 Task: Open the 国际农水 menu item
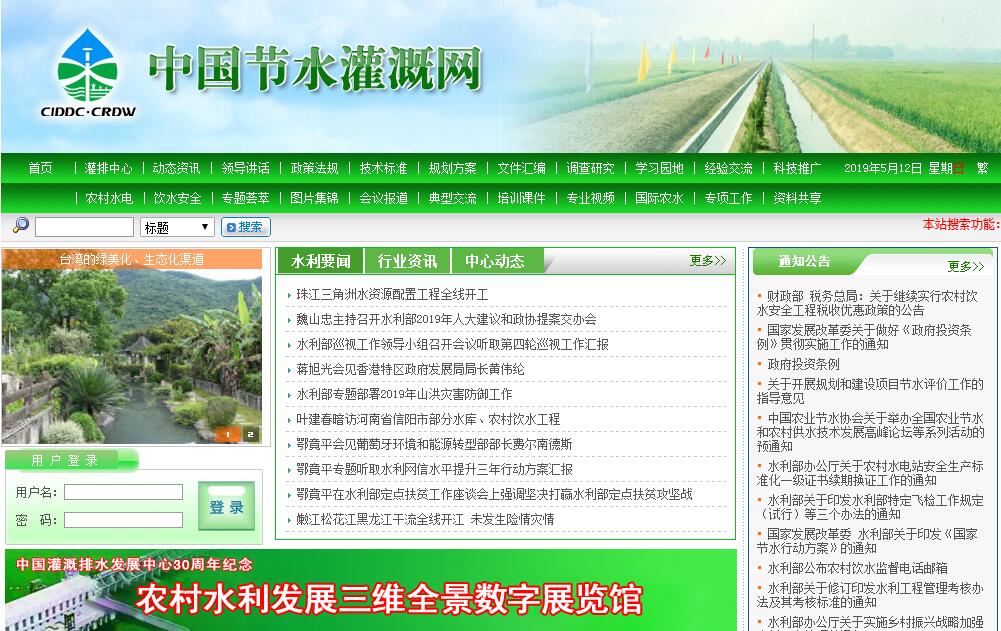coord(659,198)
